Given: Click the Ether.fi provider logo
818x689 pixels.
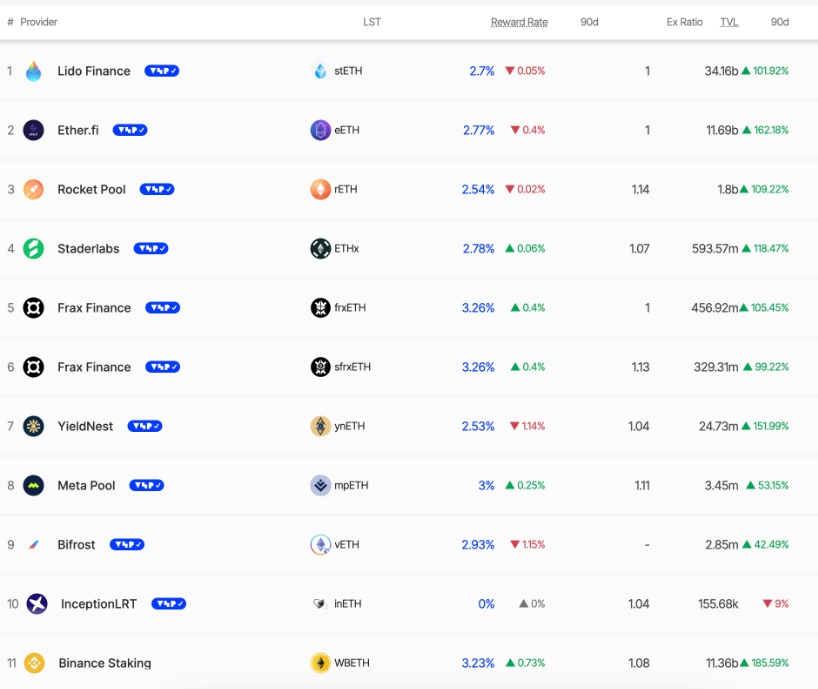Looking at the screenshot, I should tap(33, 130).
